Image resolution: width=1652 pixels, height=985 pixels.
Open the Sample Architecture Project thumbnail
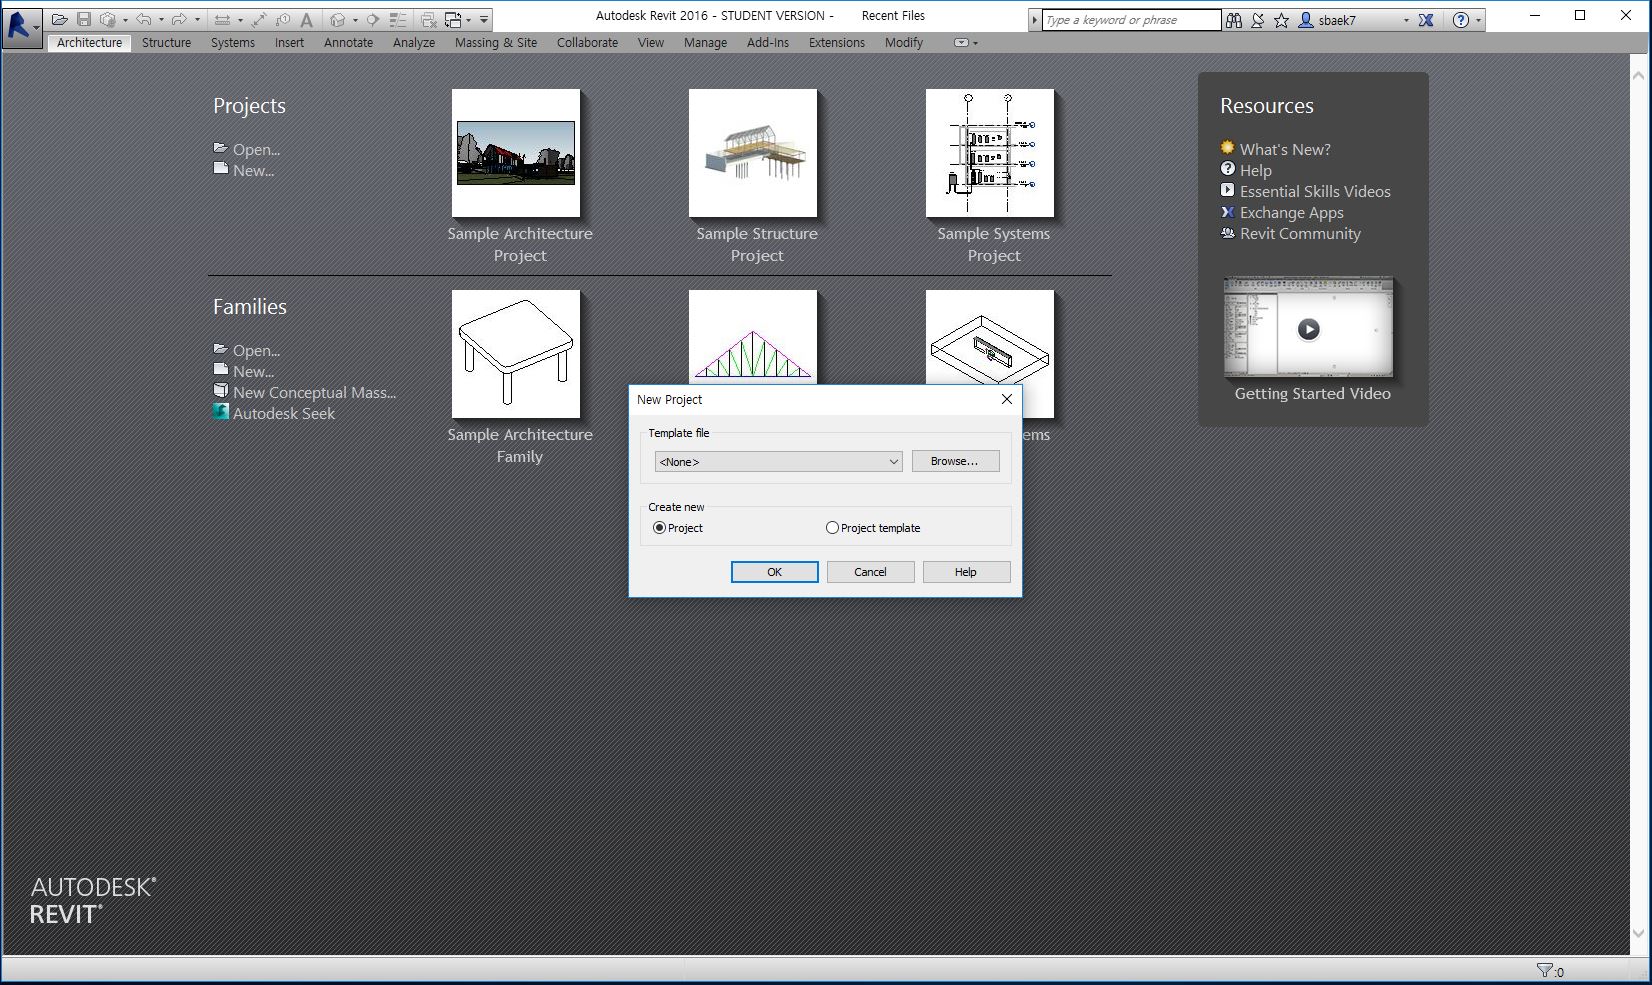point(516,153)
